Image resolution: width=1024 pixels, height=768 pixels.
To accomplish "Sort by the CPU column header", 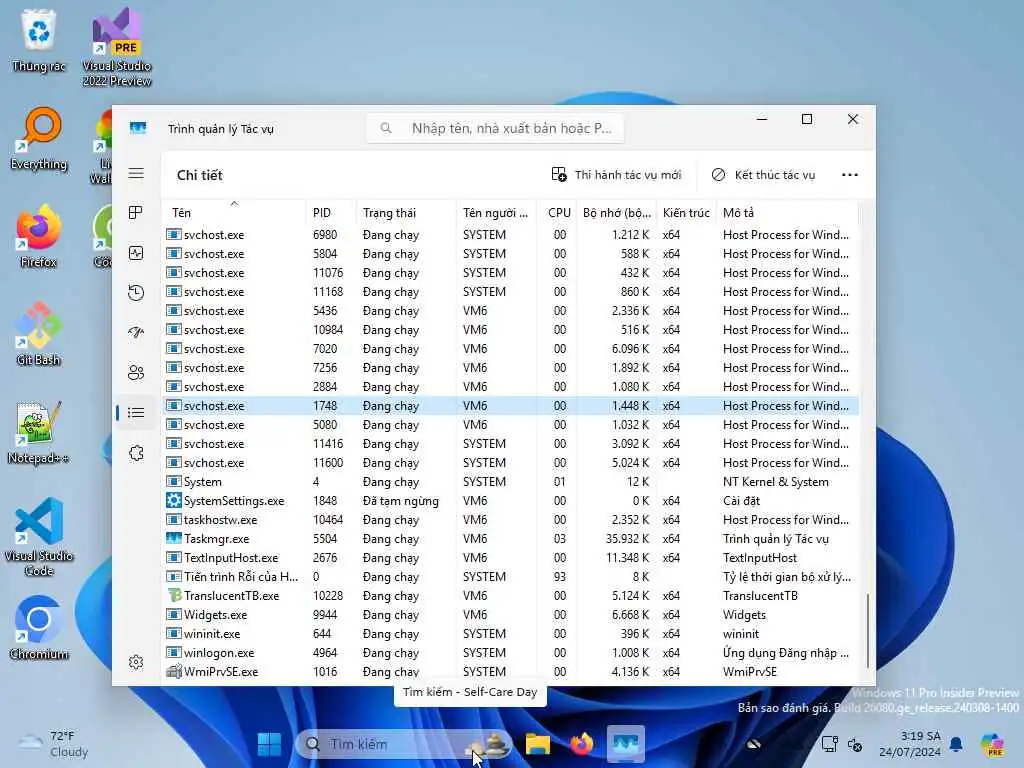I will click(x=557, y=212).
